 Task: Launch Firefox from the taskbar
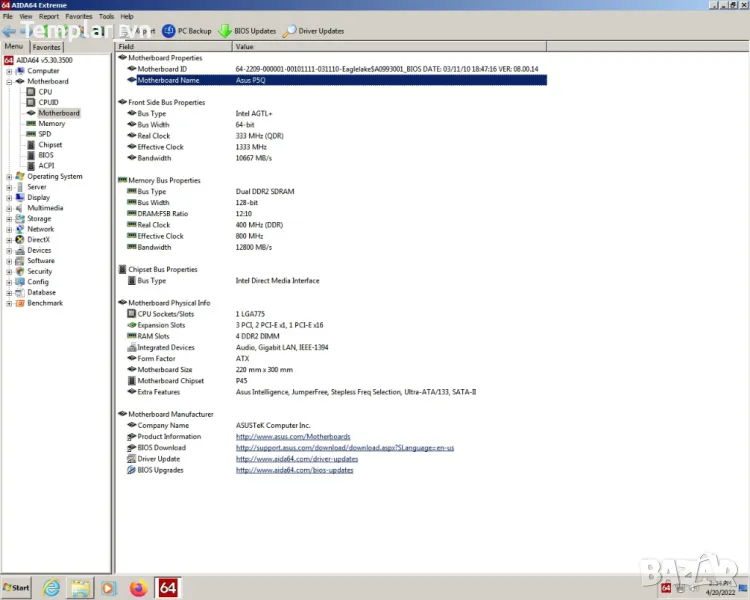coord(138,588)
